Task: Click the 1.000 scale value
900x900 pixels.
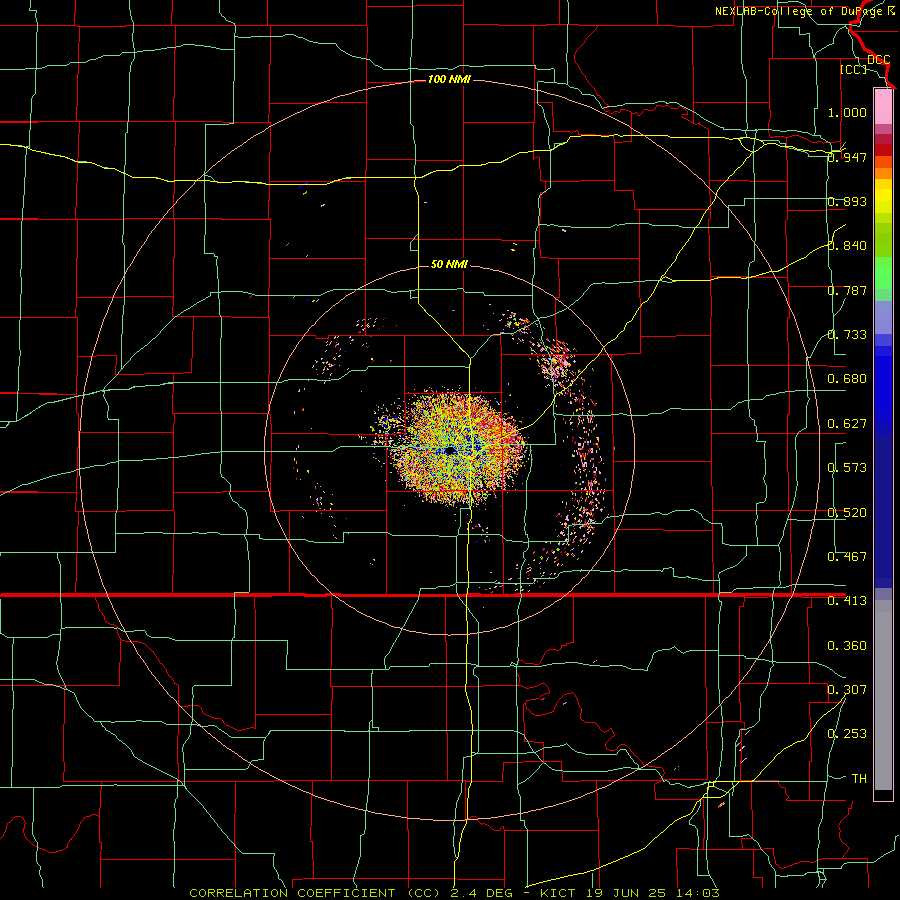Action: pos(847,112)
